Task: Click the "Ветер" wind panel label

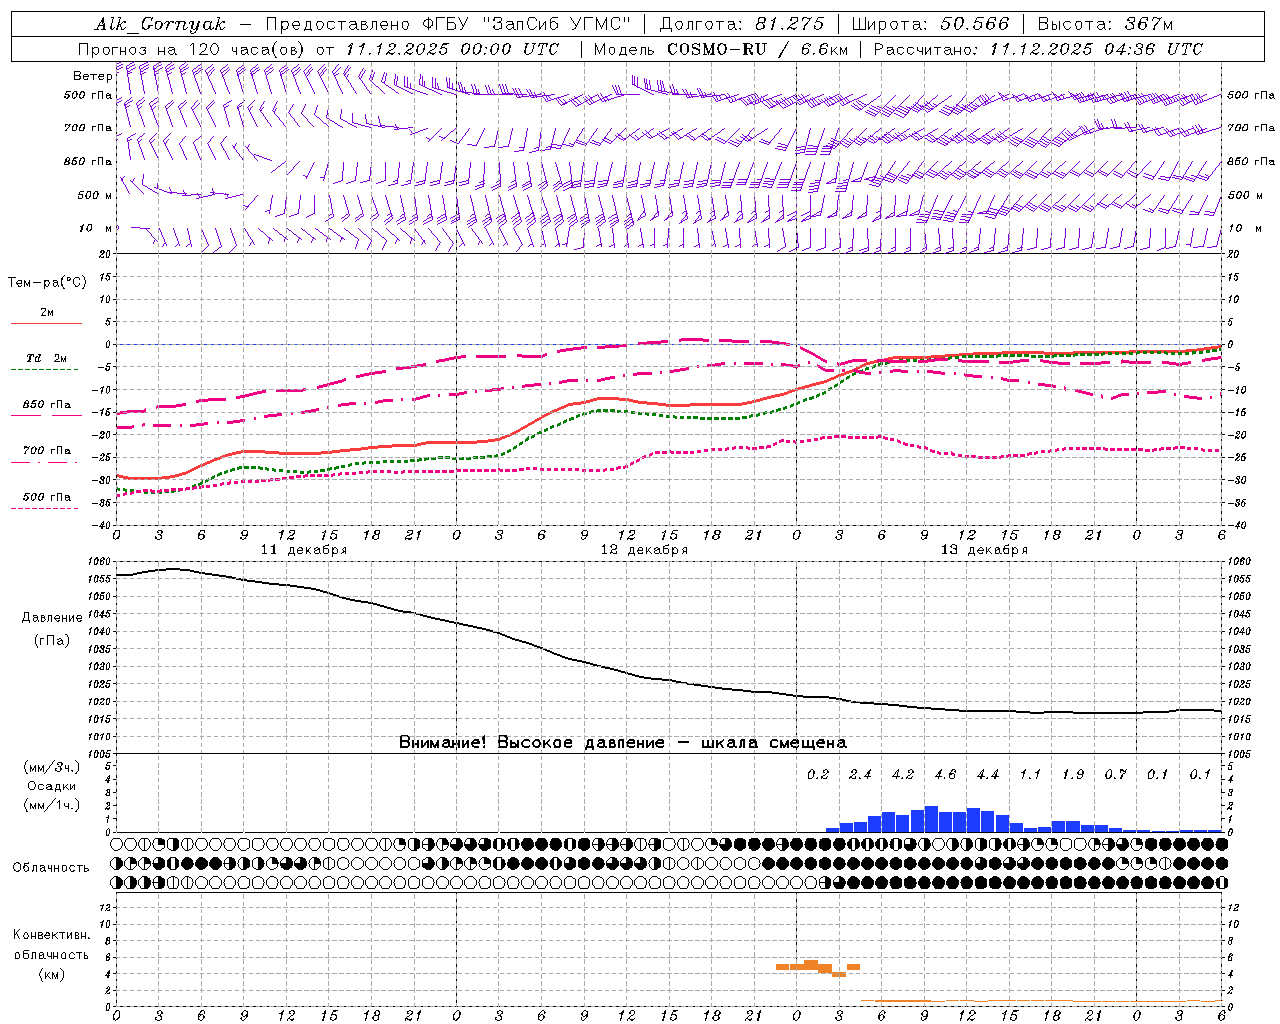Action: pos(92,76)
